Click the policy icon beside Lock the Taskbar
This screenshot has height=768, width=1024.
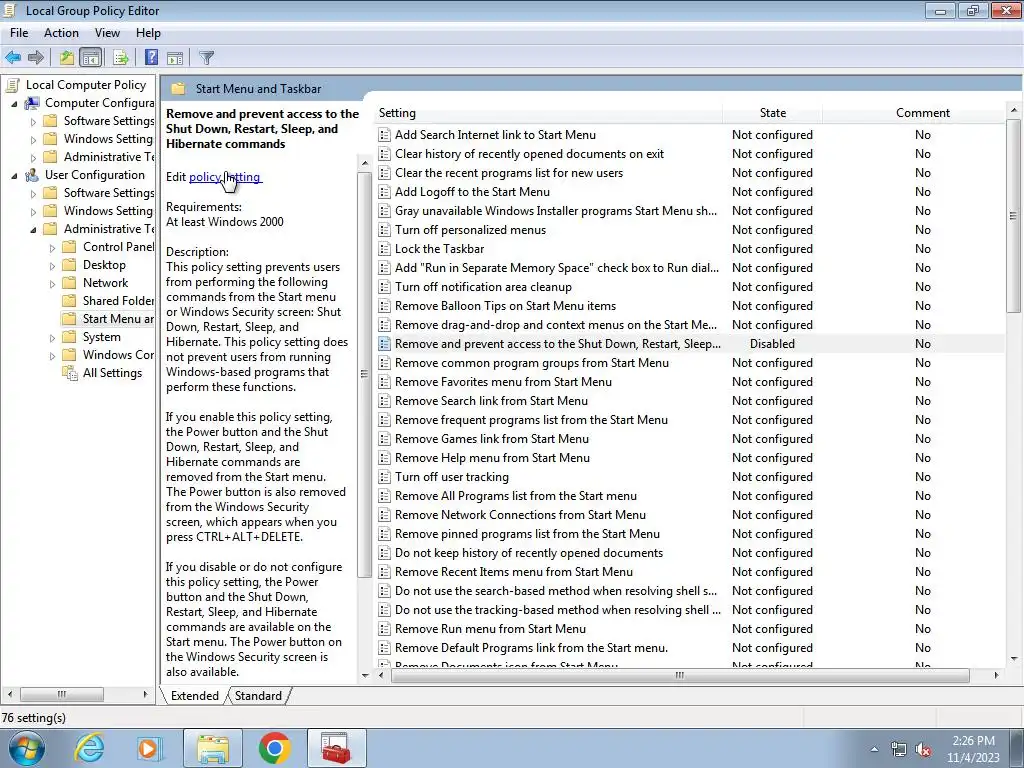[x=385, y=249]
